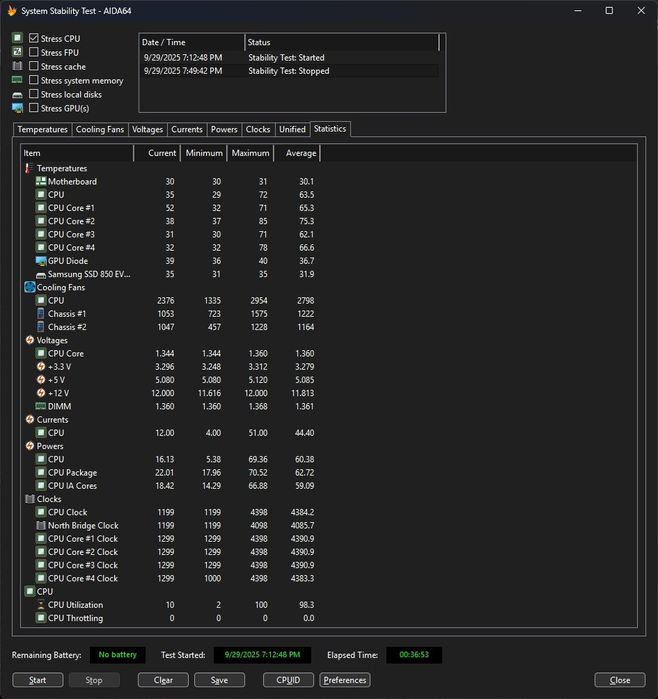
Task: Click the +5 V voltage icon
Action: 41,380
